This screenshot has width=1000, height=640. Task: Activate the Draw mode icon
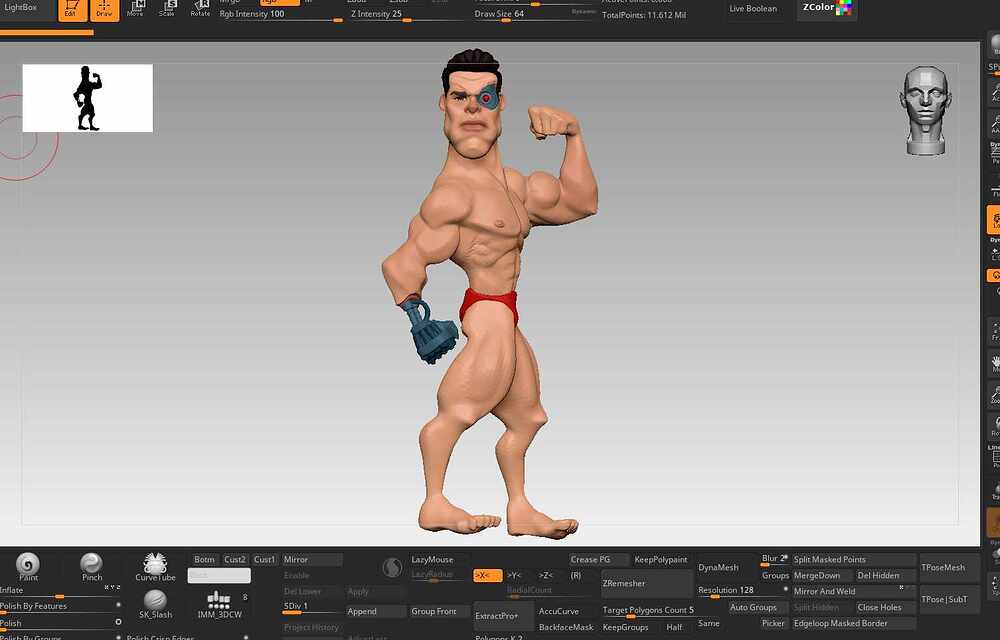[x=104, y=10]
